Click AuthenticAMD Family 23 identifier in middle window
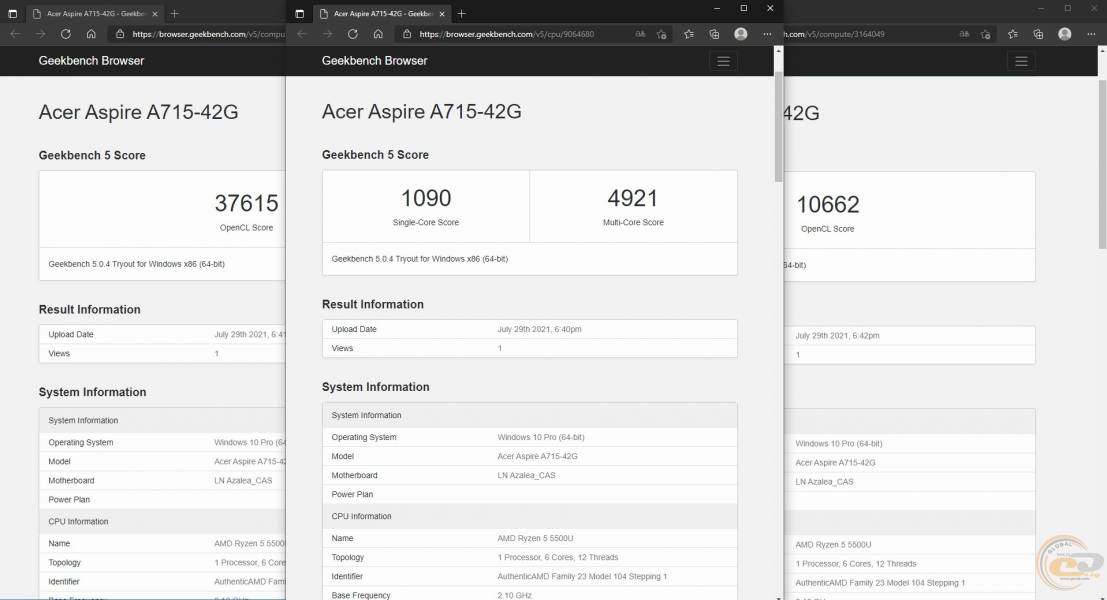Viewport: 1107px width, 600px height. pyautogui.click(x=582, y=576)
